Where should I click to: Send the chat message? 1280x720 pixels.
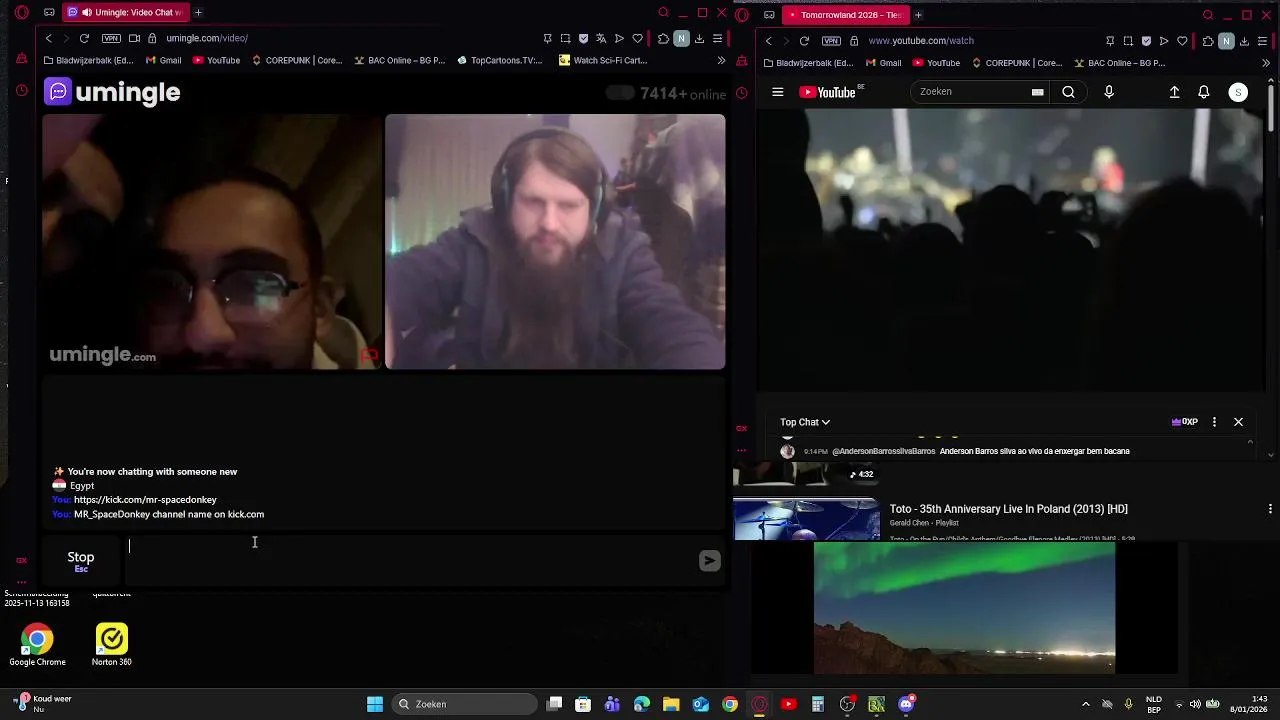(x=709, y=561)
